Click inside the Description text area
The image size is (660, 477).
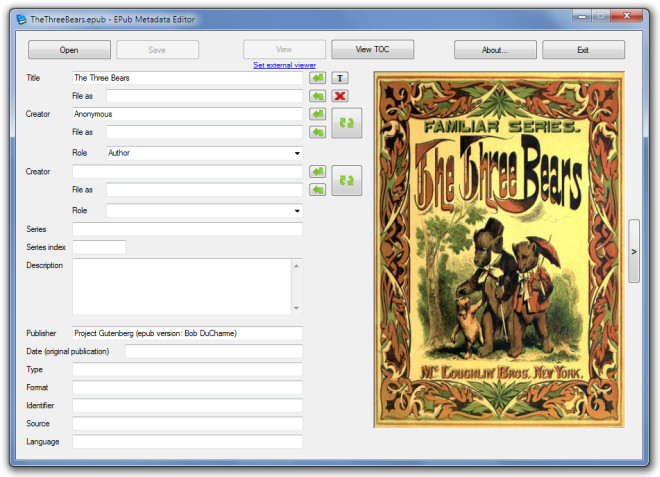(182, 287)
